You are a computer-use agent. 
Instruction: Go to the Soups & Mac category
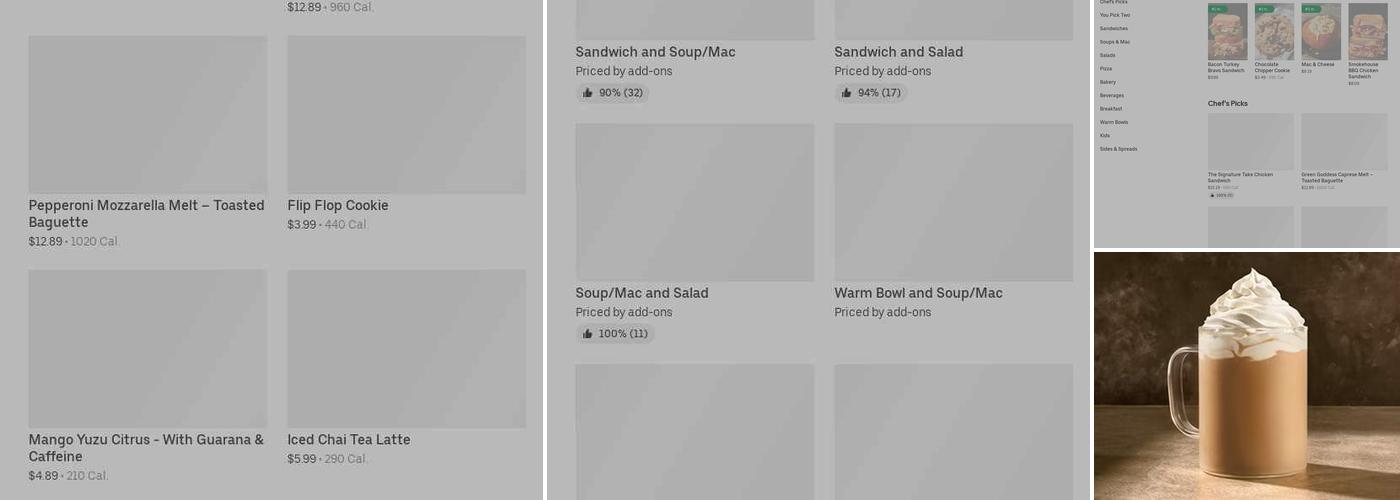[x=1114, y=42]
